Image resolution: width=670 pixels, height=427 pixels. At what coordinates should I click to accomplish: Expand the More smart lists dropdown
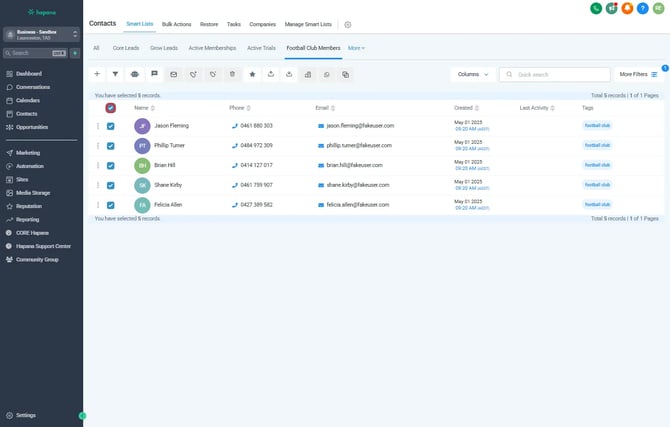click(x=356, y=47)
